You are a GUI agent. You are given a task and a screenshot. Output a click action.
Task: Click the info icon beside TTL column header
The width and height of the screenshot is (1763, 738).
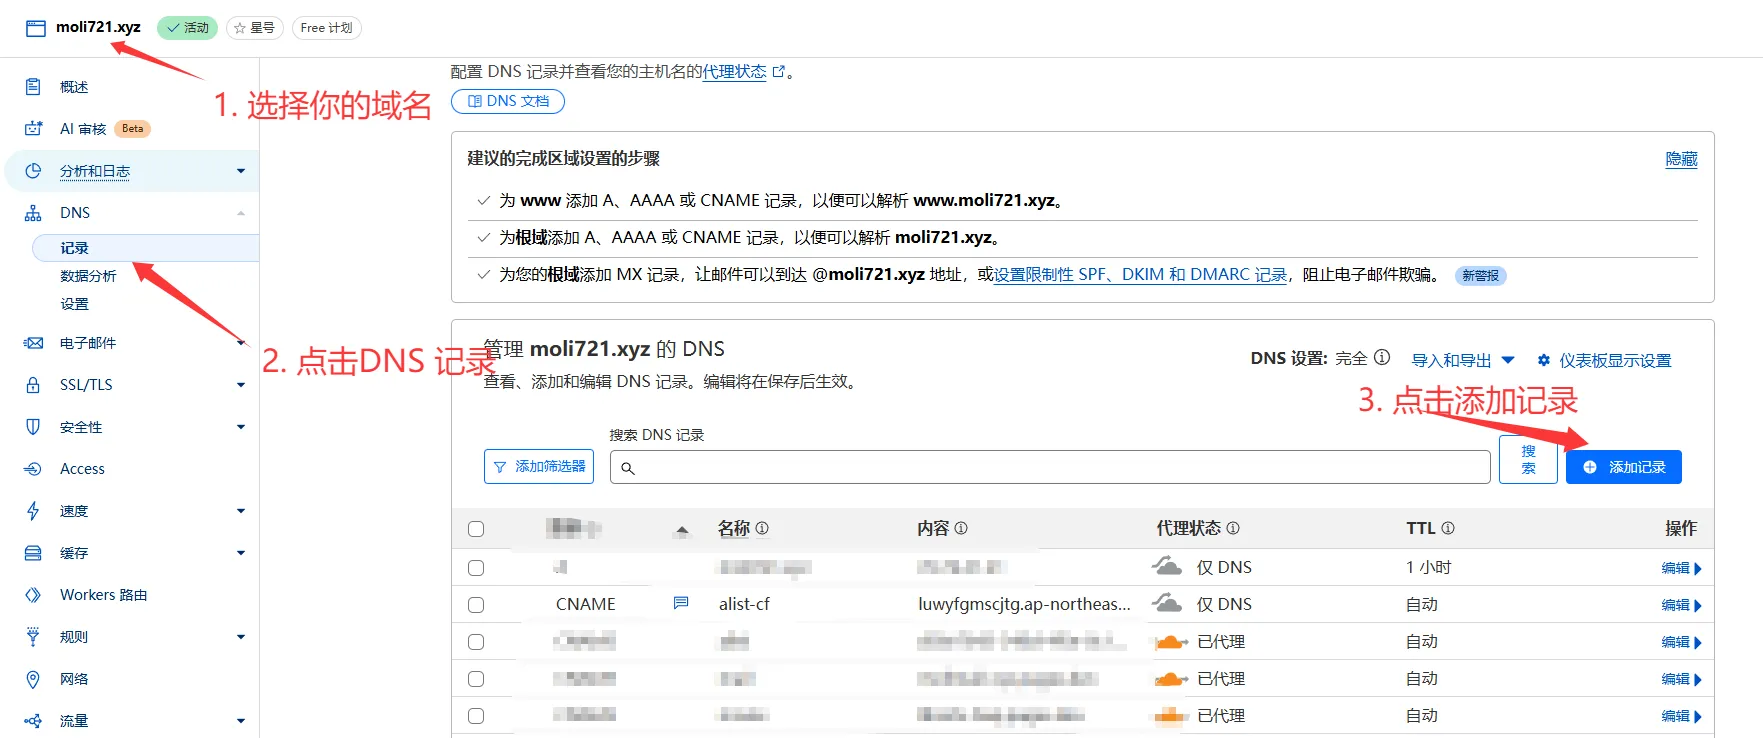click(x=1448, y=528)
